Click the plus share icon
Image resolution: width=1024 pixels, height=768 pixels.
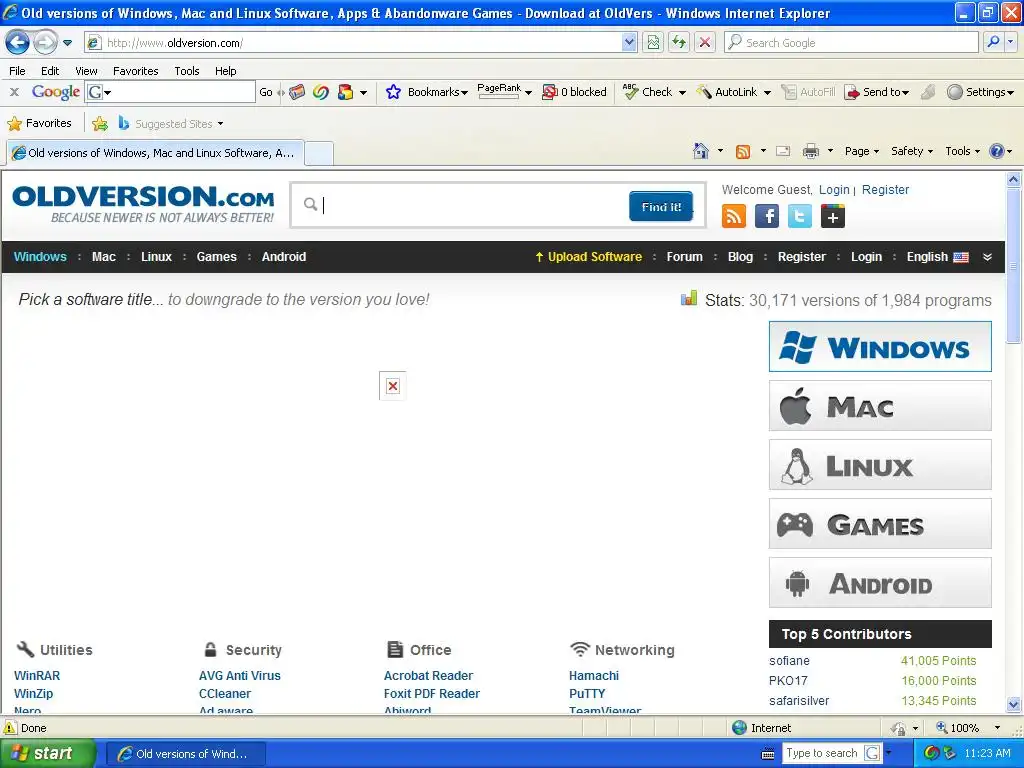[x=833, y=216]
